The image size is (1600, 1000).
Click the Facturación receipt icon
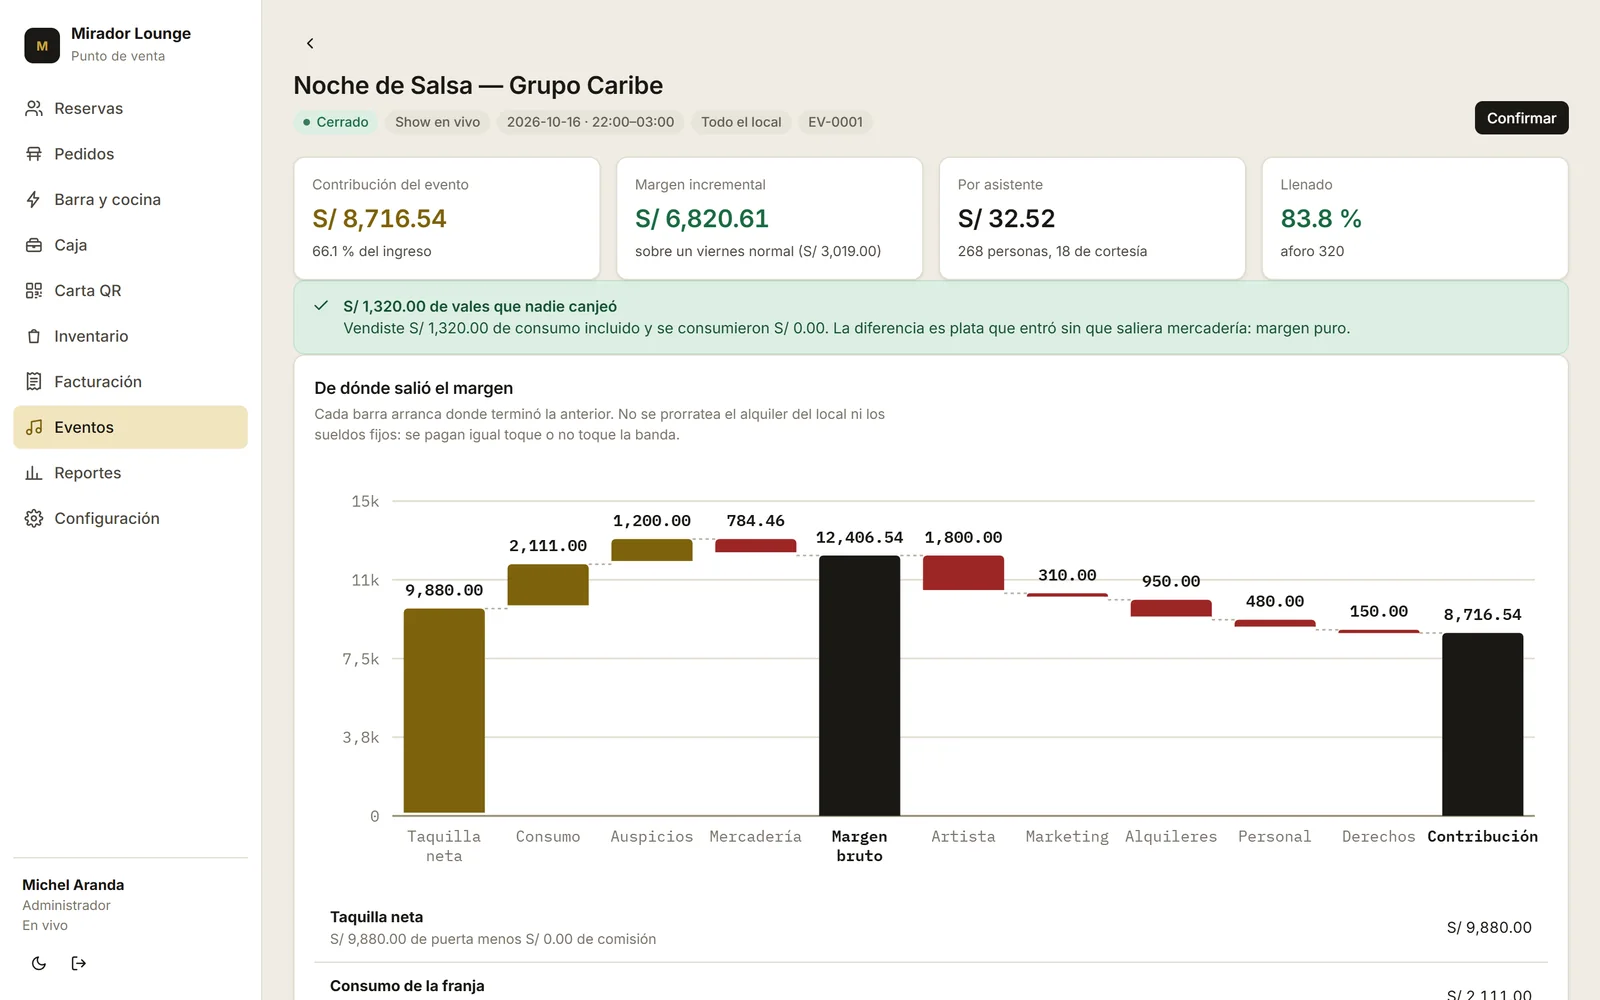pos(34,381)
